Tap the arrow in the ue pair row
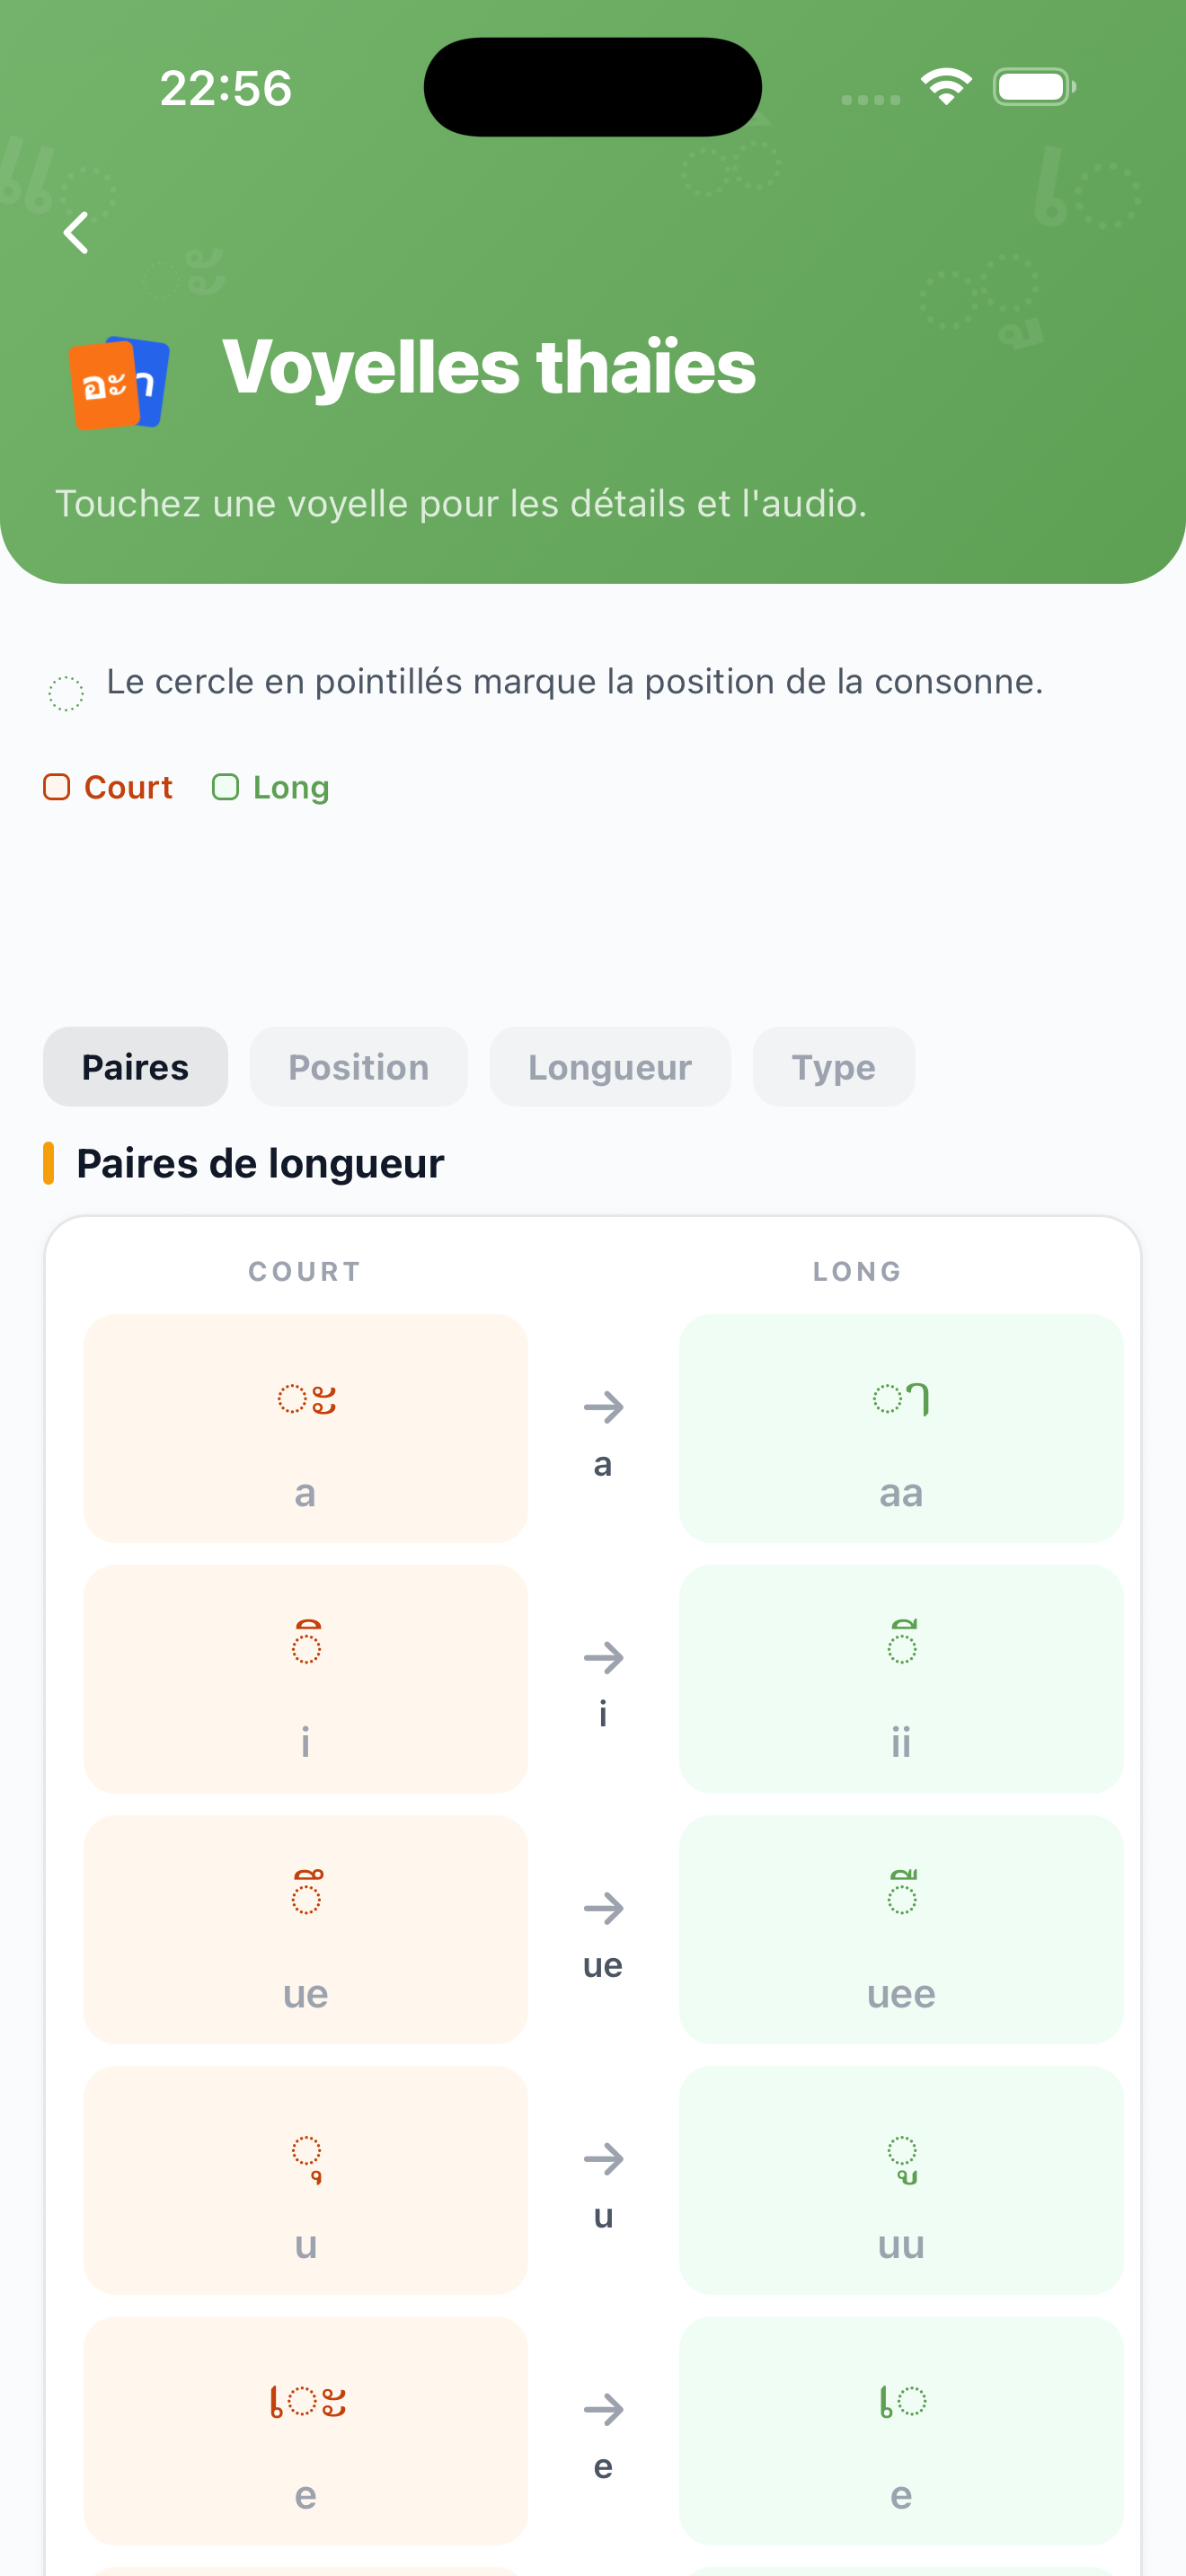1186x2576 pixels. 603,1908
